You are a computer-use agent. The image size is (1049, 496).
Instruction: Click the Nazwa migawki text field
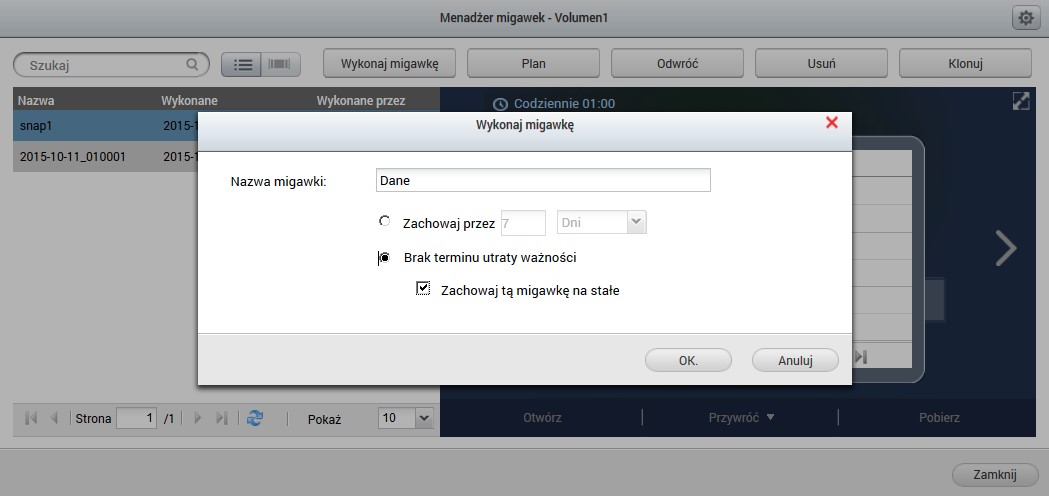(x=542, y=180)
